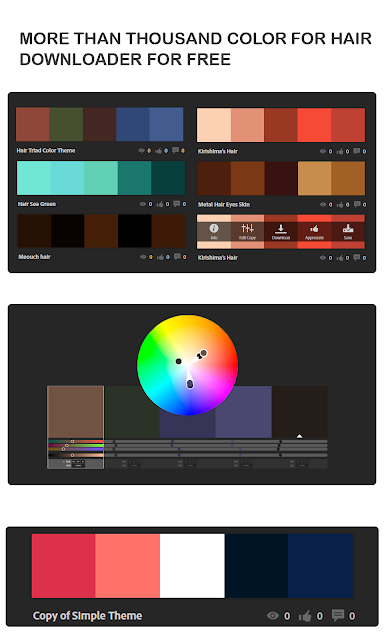Click views eye icon for Hair Triad Color Theme
This screenshot has height=640, width=384.
[142, 151]
